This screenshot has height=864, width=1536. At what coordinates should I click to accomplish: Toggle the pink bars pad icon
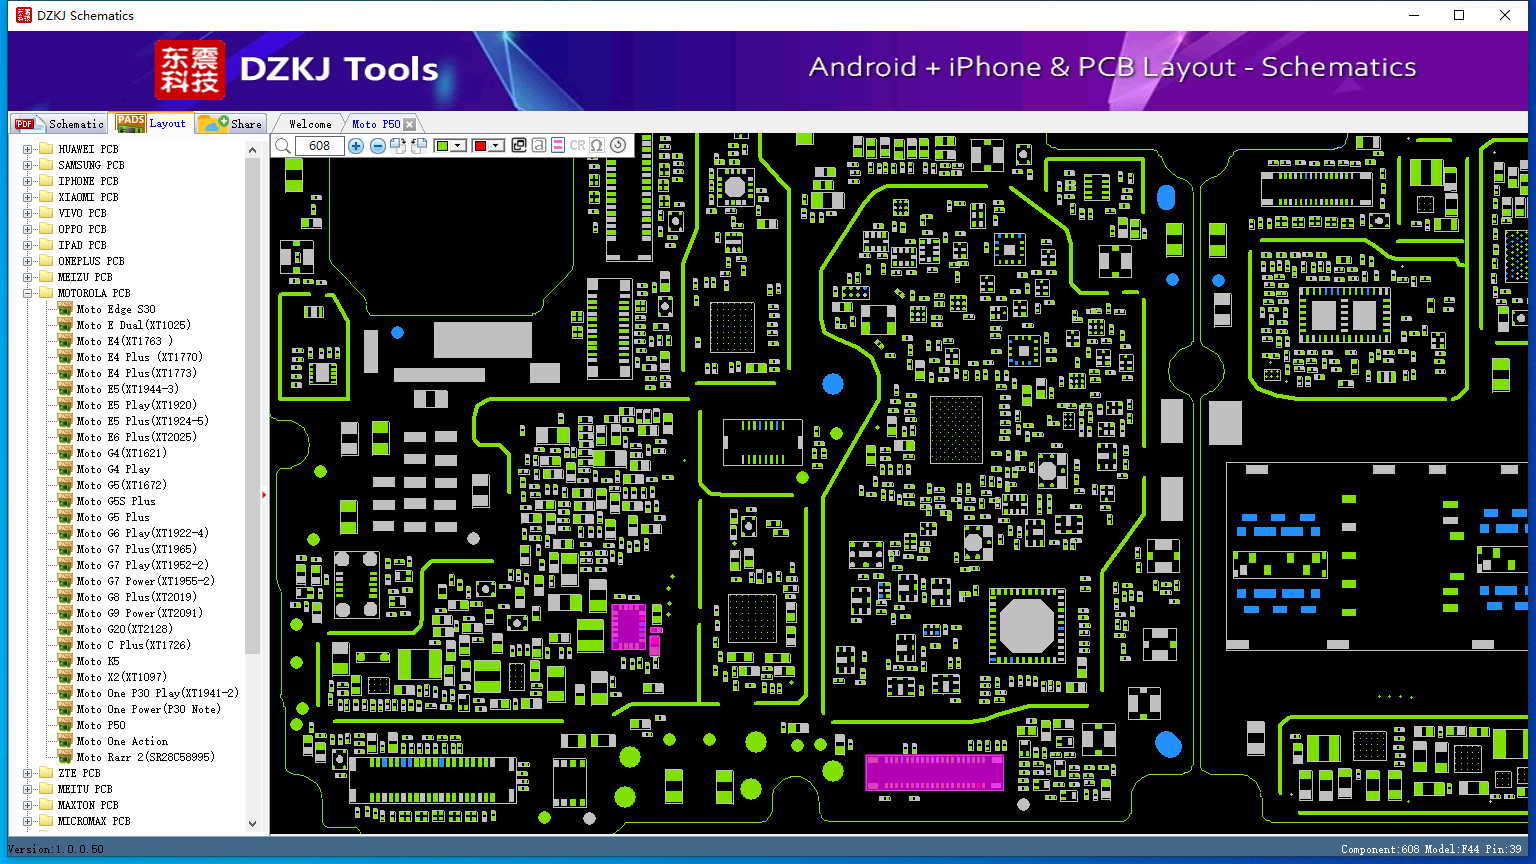tap(558, 146)
